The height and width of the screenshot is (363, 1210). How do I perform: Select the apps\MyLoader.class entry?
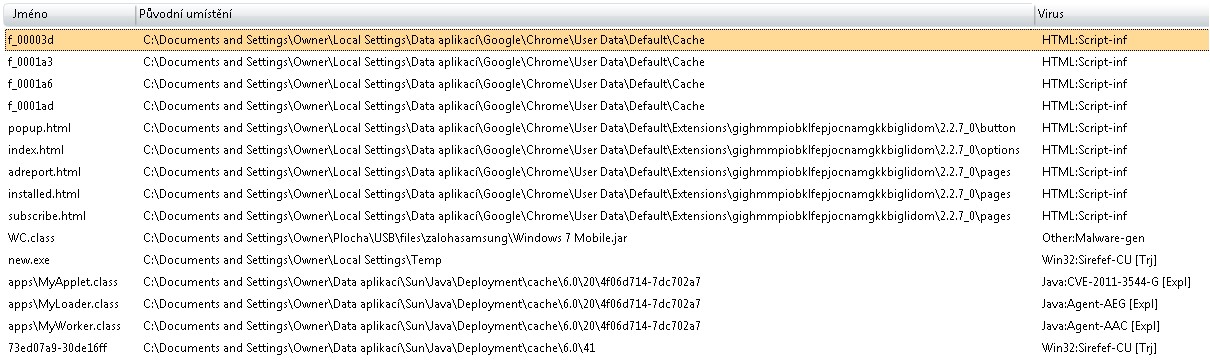(63, 304)
